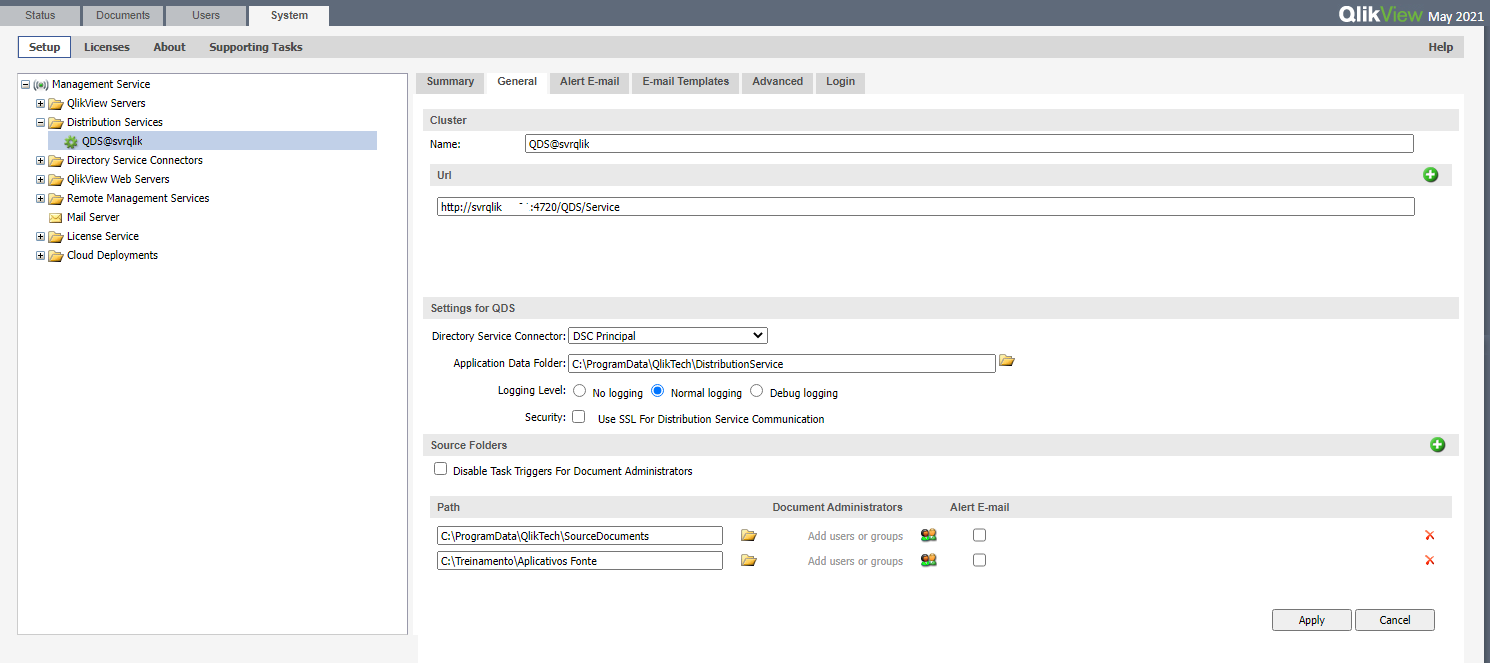Switch to the Users tab
This screenshot has width=1490, height=663.
tap(206, 15)
